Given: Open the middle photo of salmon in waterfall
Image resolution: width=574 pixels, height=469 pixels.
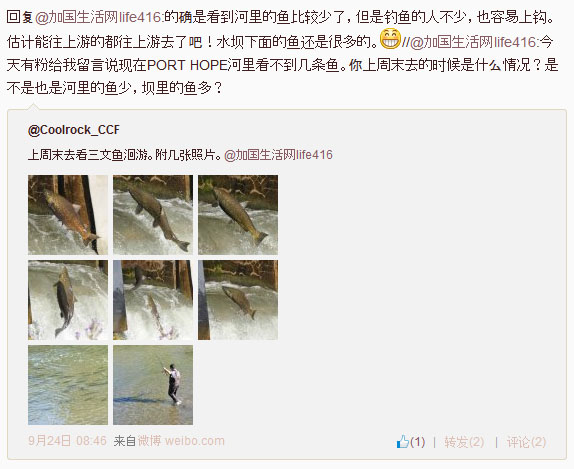Looking at the screenshot, I should point(153,300).
